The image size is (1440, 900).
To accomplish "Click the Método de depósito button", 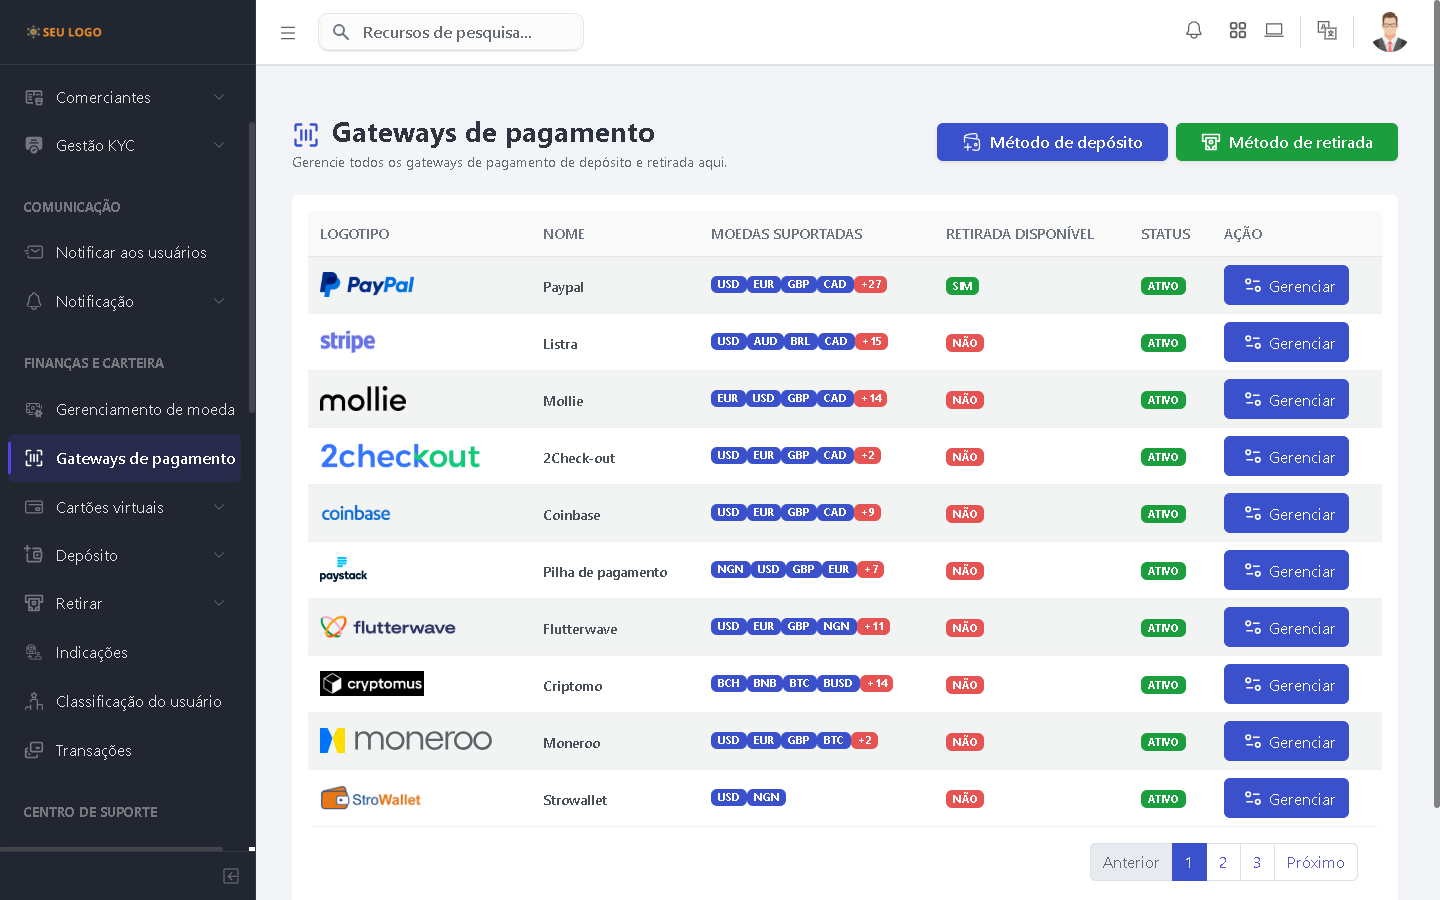I will coord(1052,142).
